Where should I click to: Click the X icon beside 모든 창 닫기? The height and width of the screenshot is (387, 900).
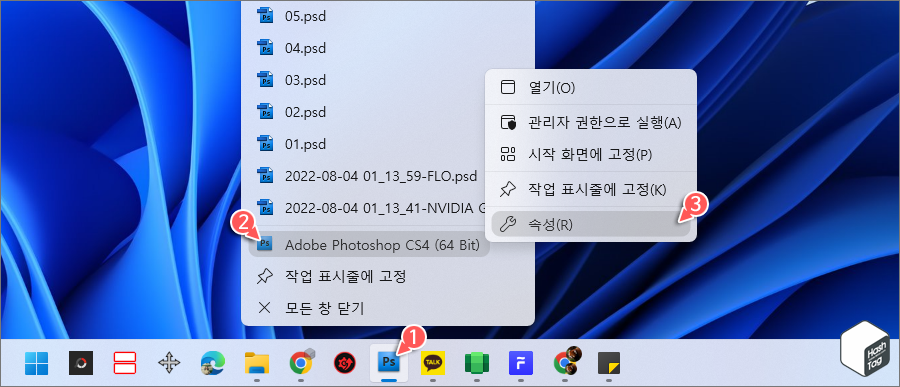point(265,308)
